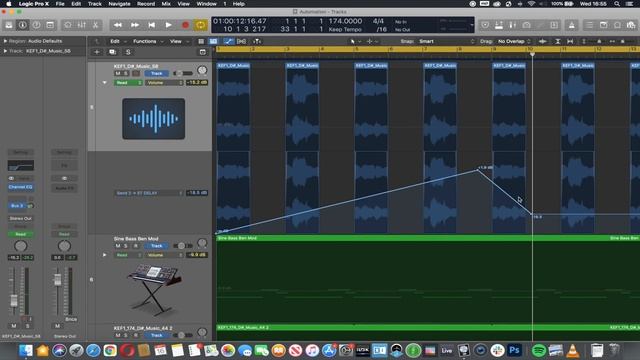This screenshot has width=640, height=360.
Task: Open Spotify from the Dock
Action: click(x=539, y=350)
